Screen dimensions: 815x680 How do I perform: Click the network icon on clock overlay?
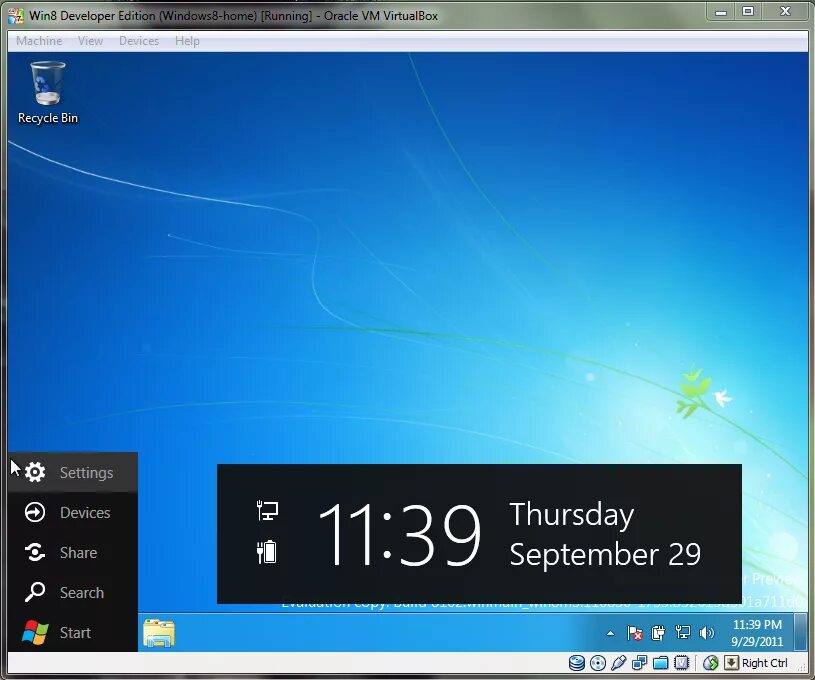(x=268, y=511)
